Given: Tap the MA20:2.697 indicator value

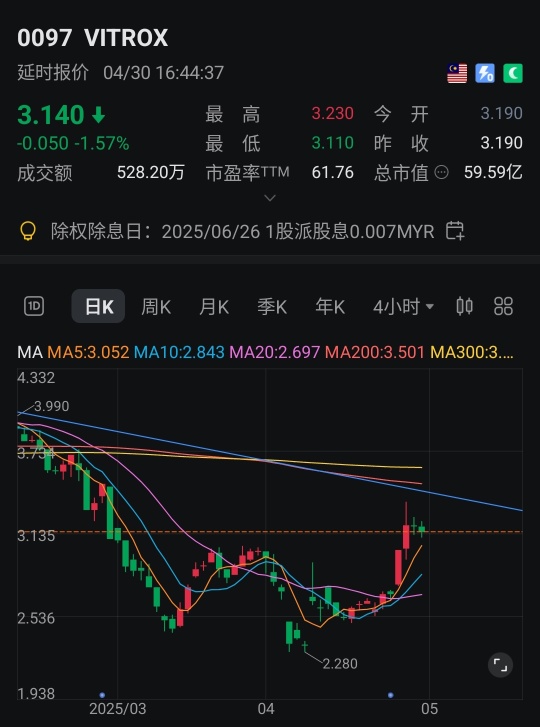Looking at the screenshot, I should [x=275, y=352].
